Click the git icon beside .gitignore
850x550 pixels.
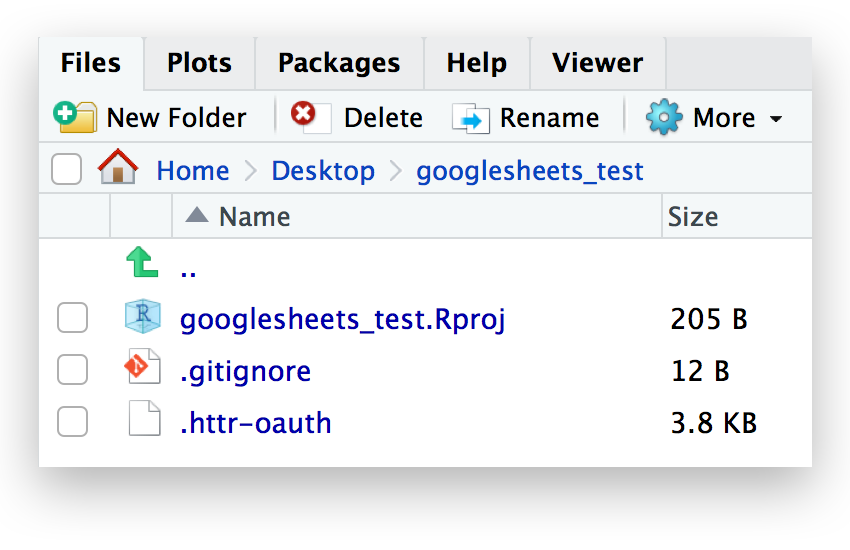click(x=143, y=370)
